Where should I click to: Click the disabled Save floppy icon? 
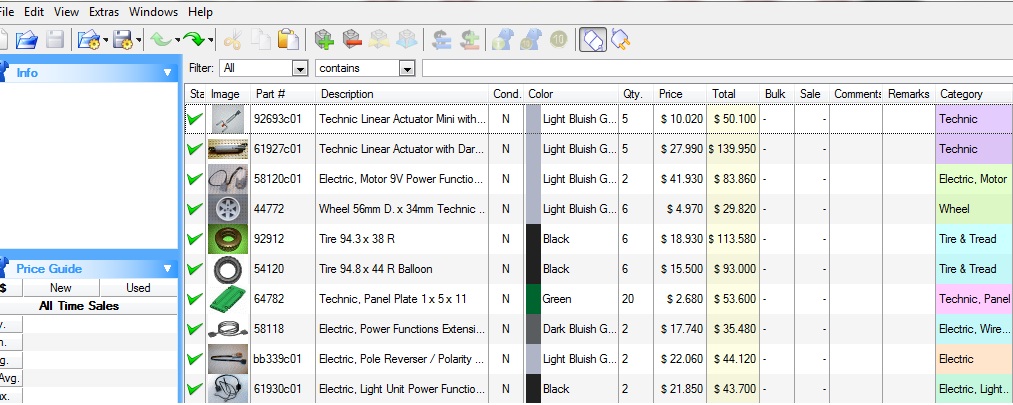(55, 40)
